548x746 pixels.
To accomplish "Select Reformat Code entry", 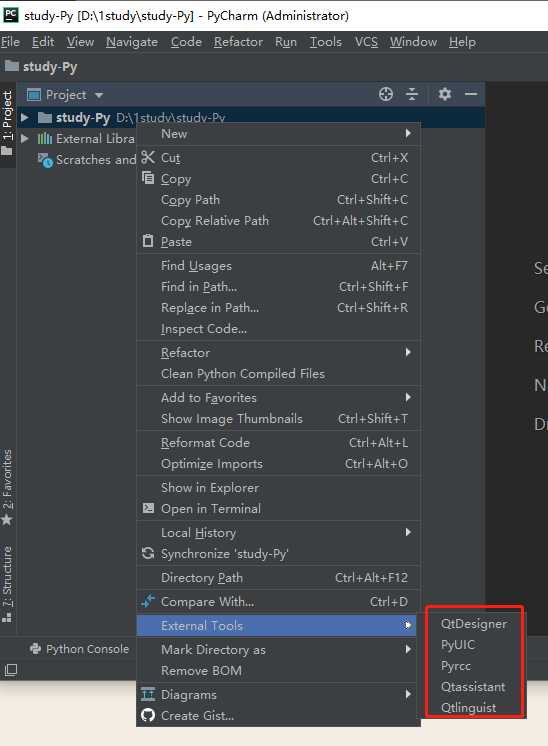I will (x=278, y=442).
